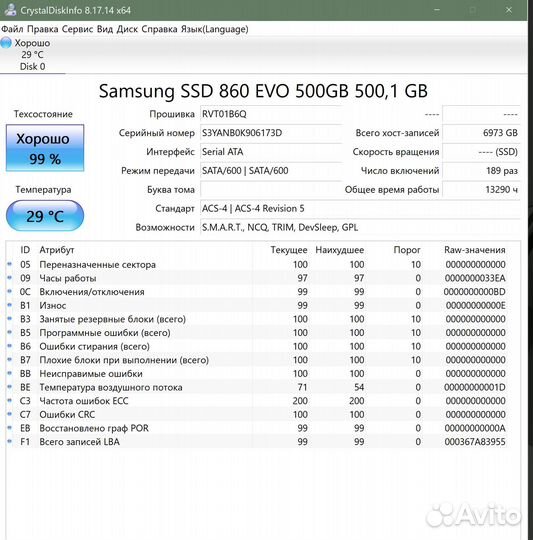Click the serial number field S3YANB0K906173D
This screenshot has width=533, height=540.
(271, 133)
